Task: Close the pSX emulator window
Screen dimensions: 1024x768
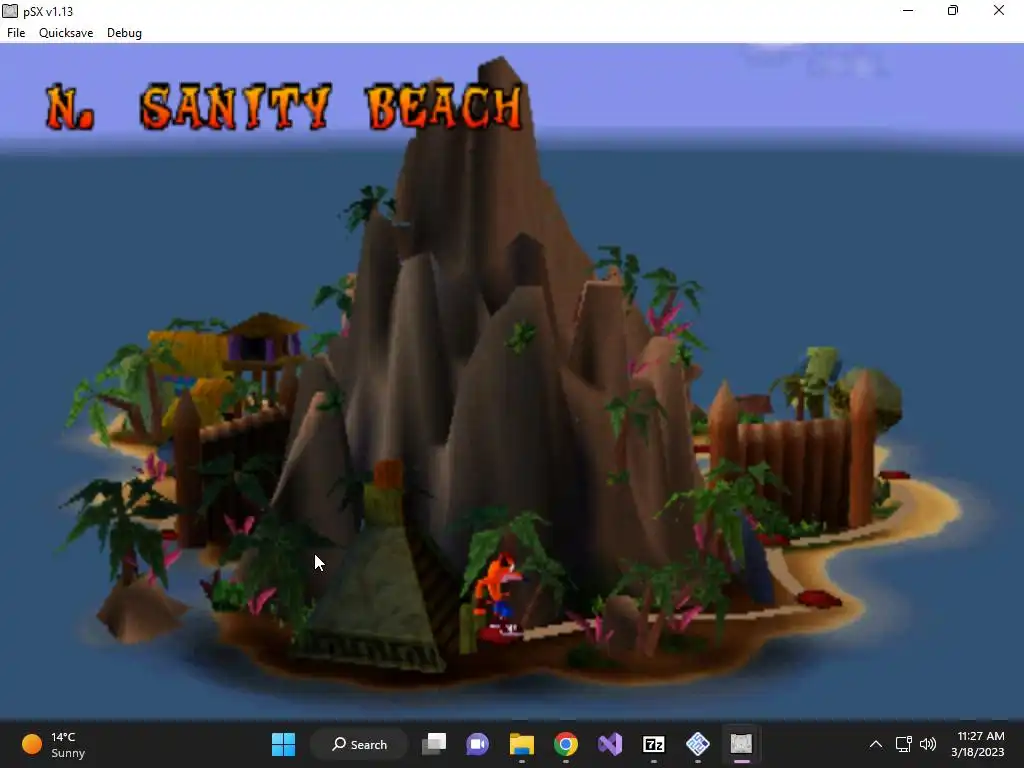Action: 999,10
